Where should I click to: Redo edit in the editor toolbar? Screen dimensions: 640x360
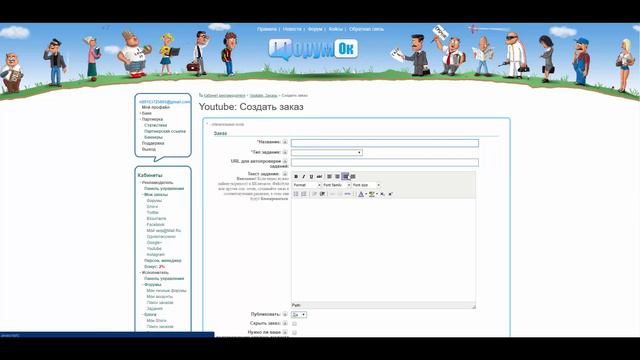(340, 194)
